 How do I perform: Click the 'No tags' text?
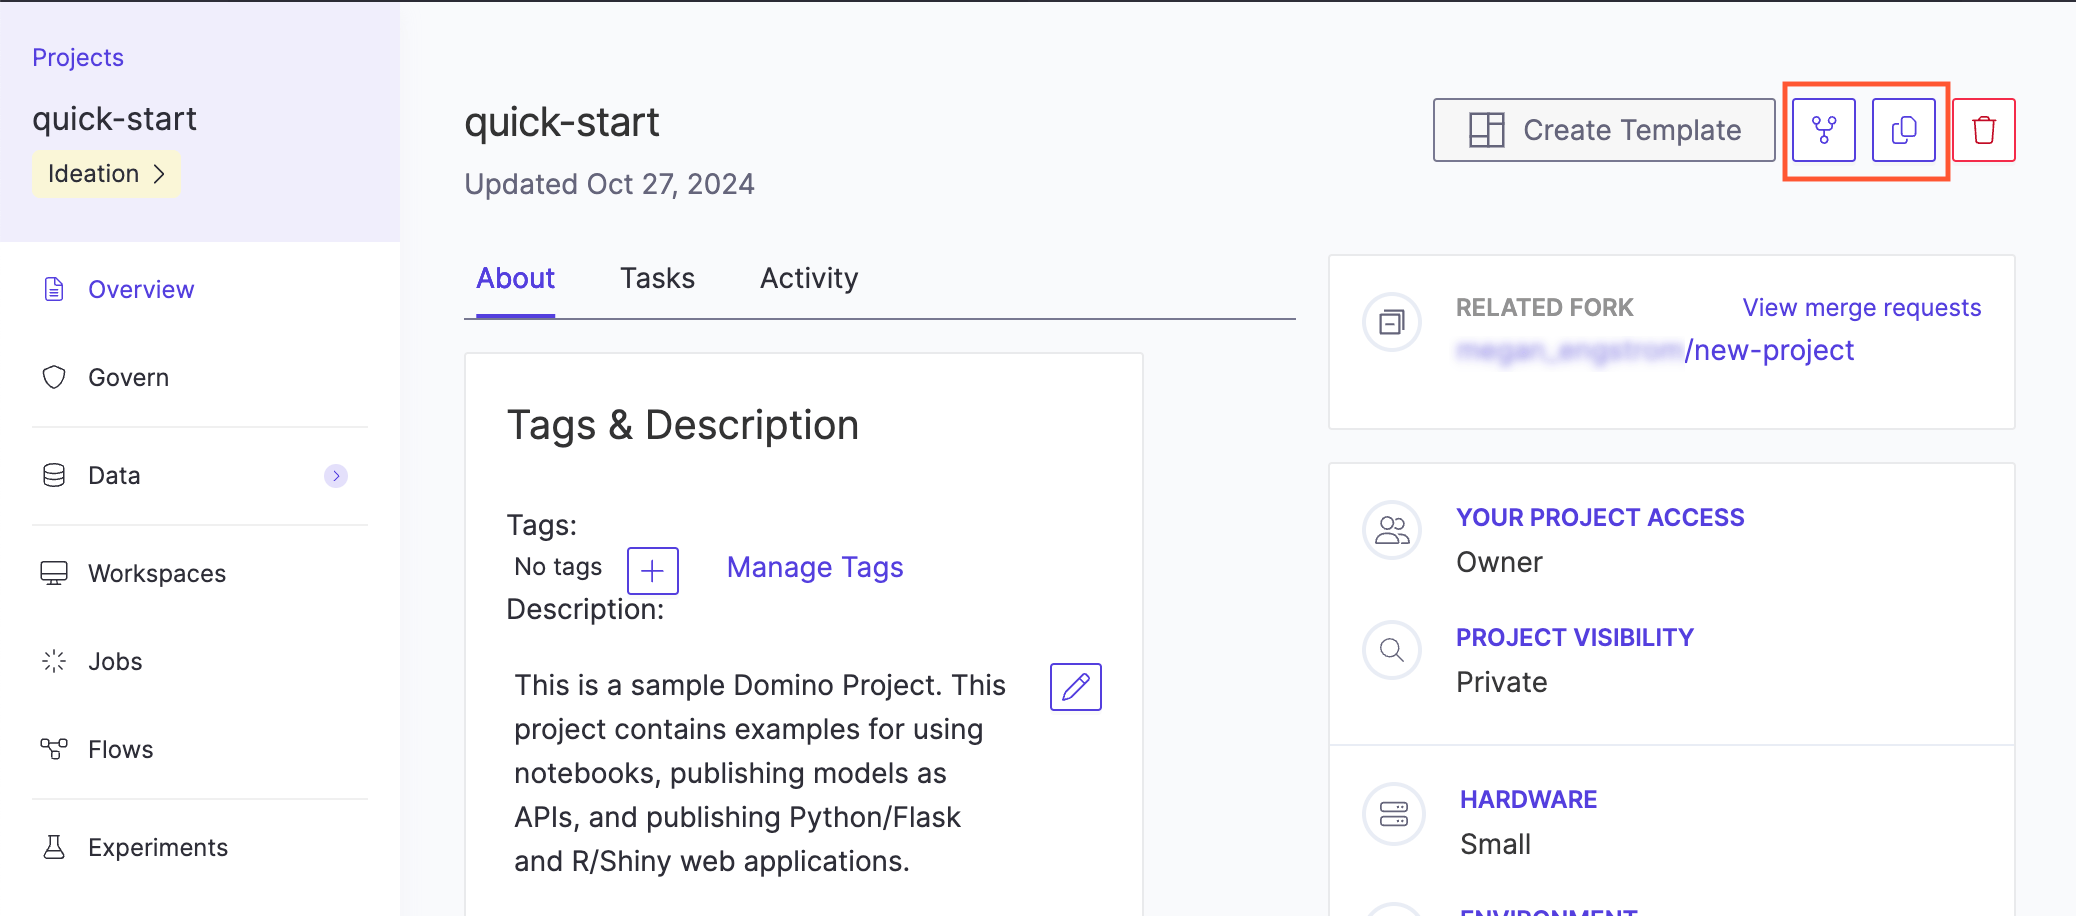point(558,567)
